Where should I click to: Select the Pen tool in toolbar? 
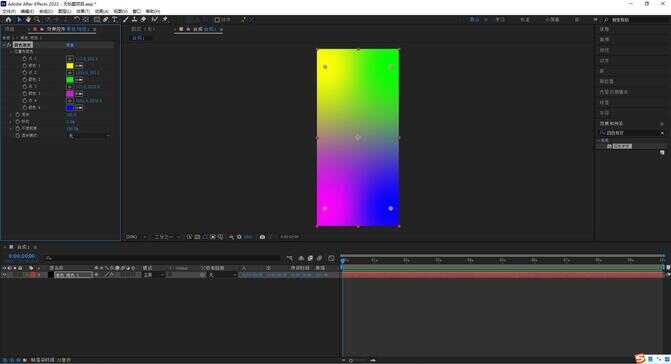click(106, 20)
